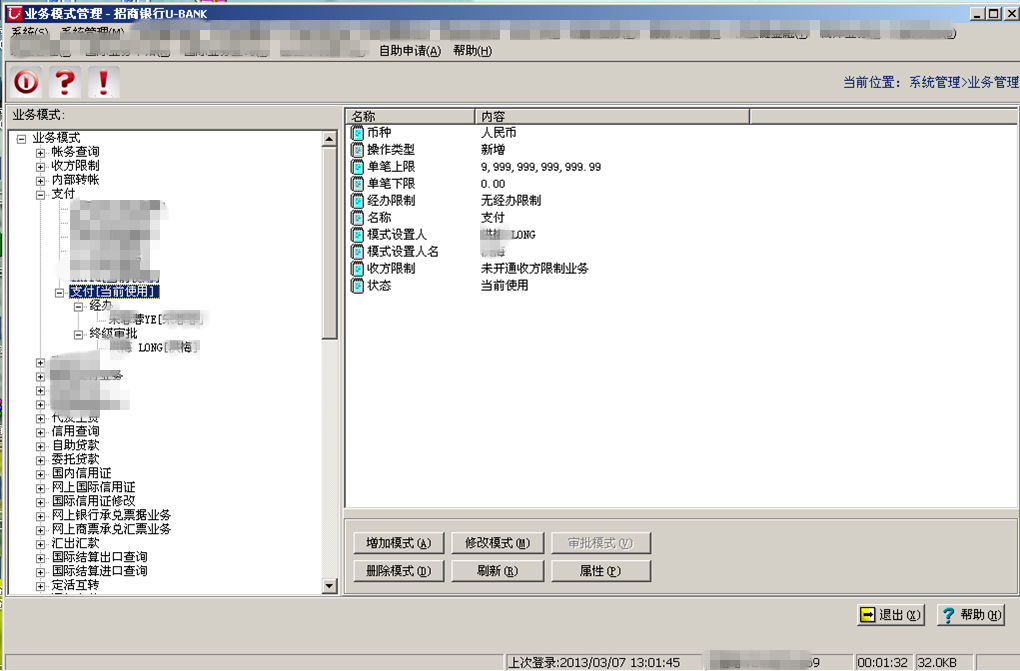Viewport: 1020px width, 671px height.
Task: Open properties via the 属性(P) button
Action: (x=600, y=571)
